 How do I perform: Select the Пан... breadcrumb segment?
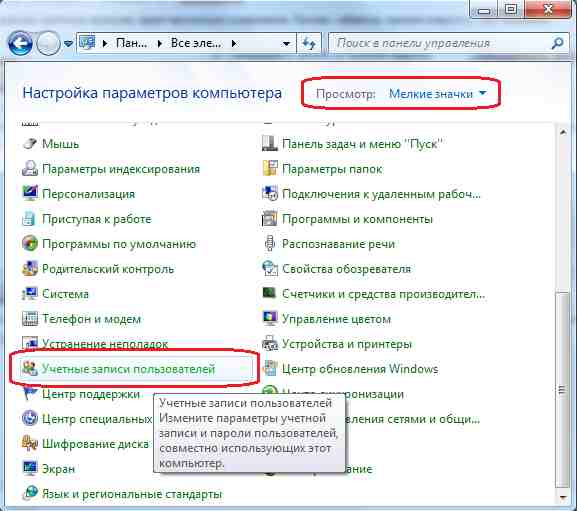131,43
